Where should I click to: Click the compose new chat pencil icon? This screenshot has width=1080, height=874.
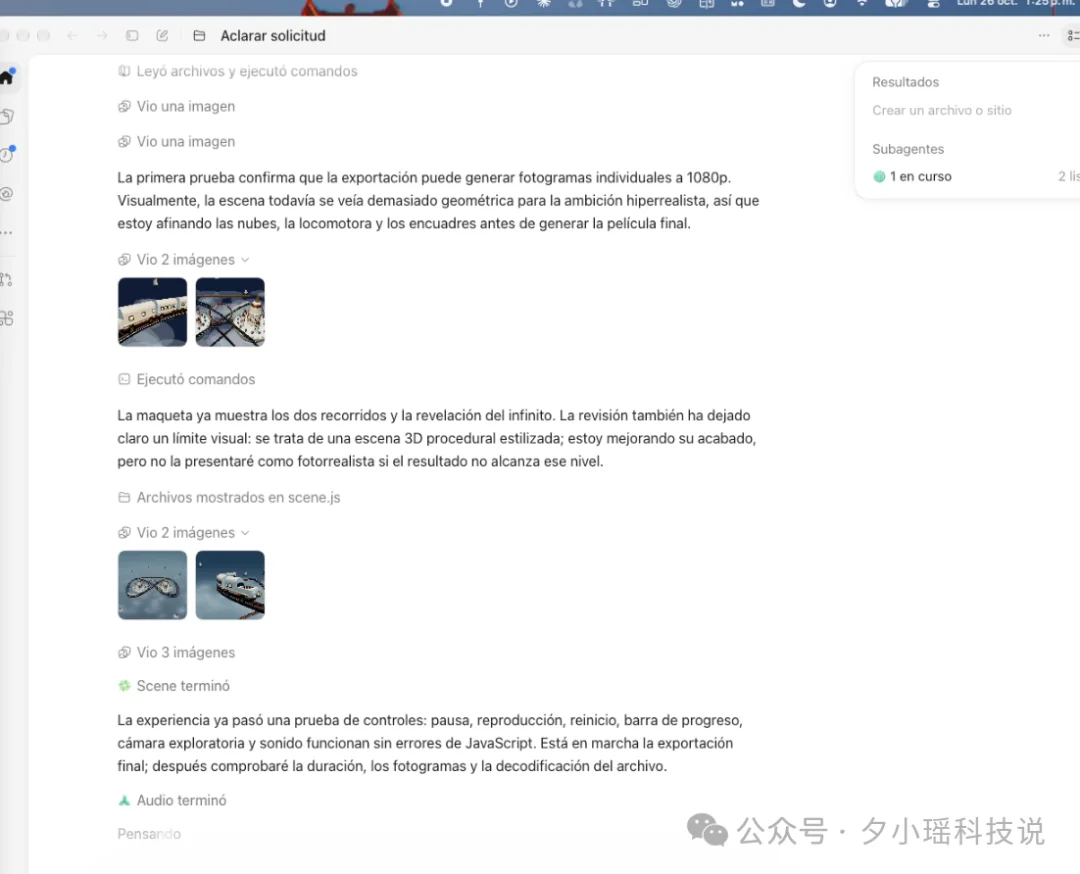click(162, 36)
